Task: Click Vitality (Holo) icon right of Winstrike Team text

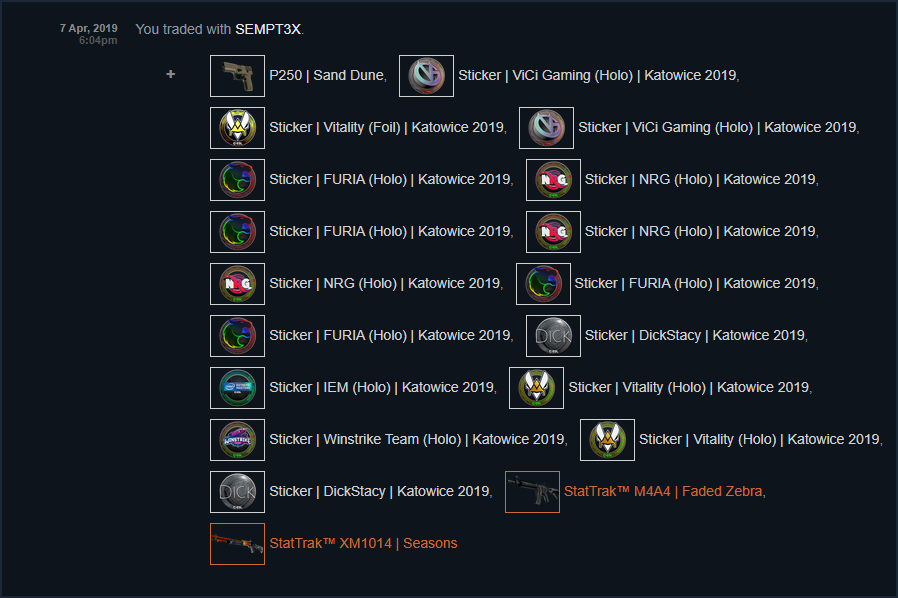Action: (x=607, y=440)
